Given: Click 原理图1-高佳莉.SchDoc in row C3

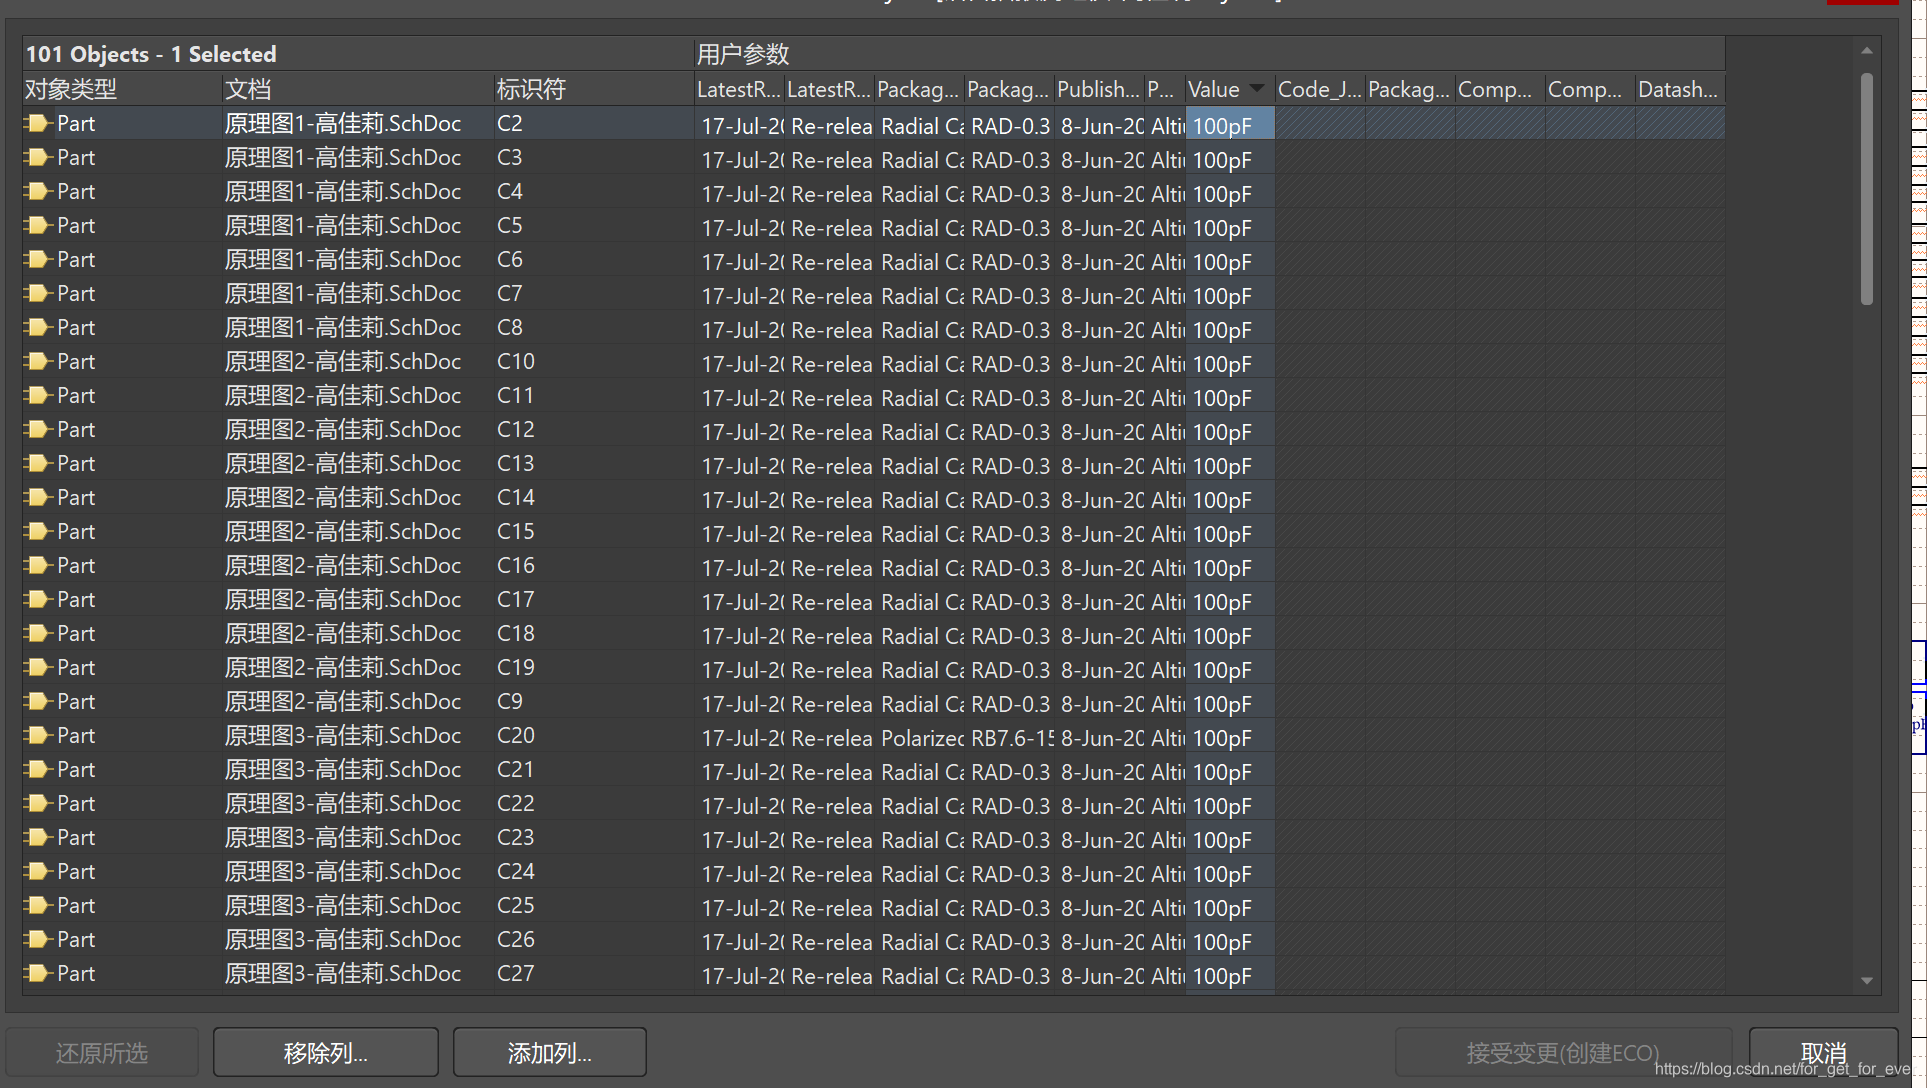Looking at the screenshot, I should (358, 158).
